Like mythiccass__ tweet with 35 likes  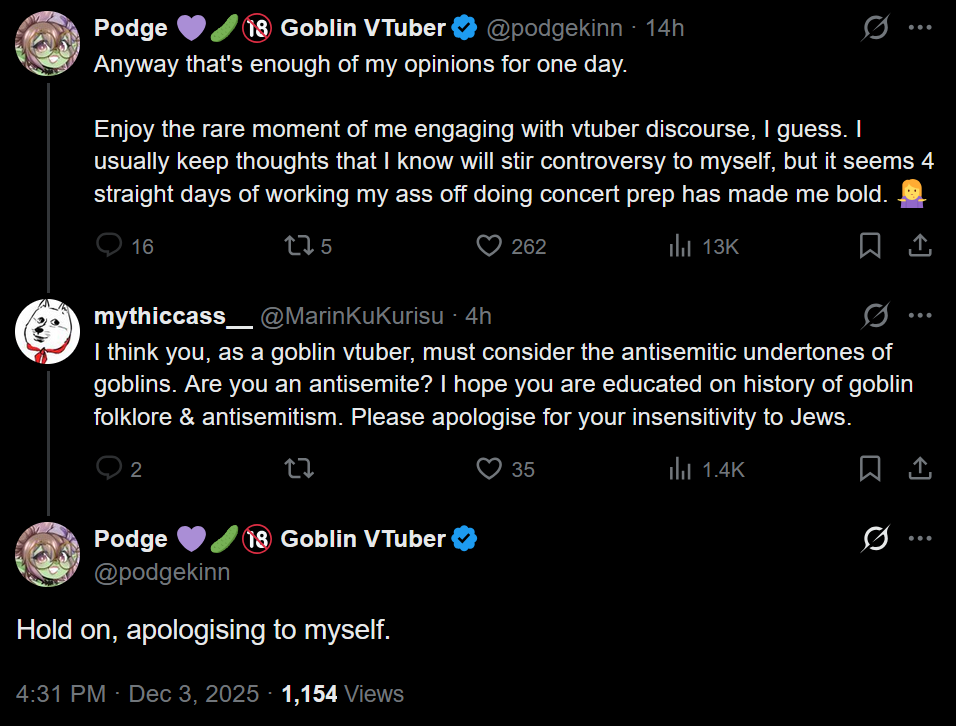coord(489,468)
